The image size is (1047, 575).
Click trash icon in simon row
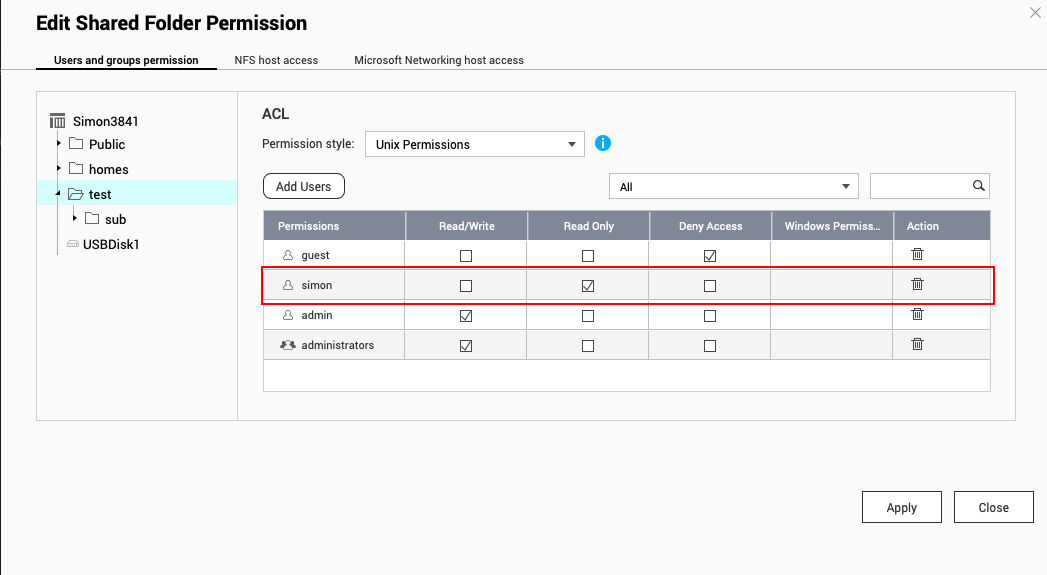(917, 285)
